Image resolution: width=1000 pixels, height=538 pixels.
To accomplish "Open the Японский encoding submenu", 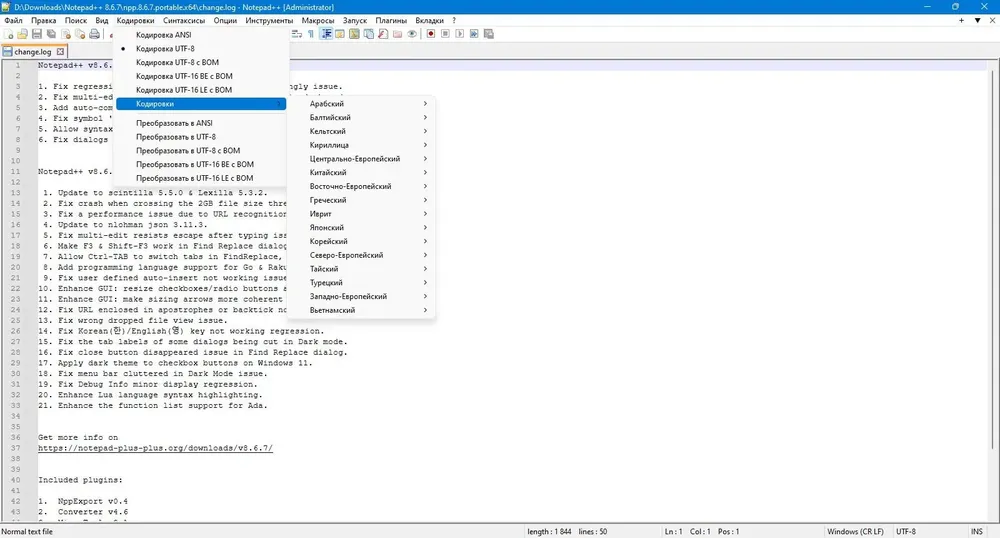I will [362, 228].
